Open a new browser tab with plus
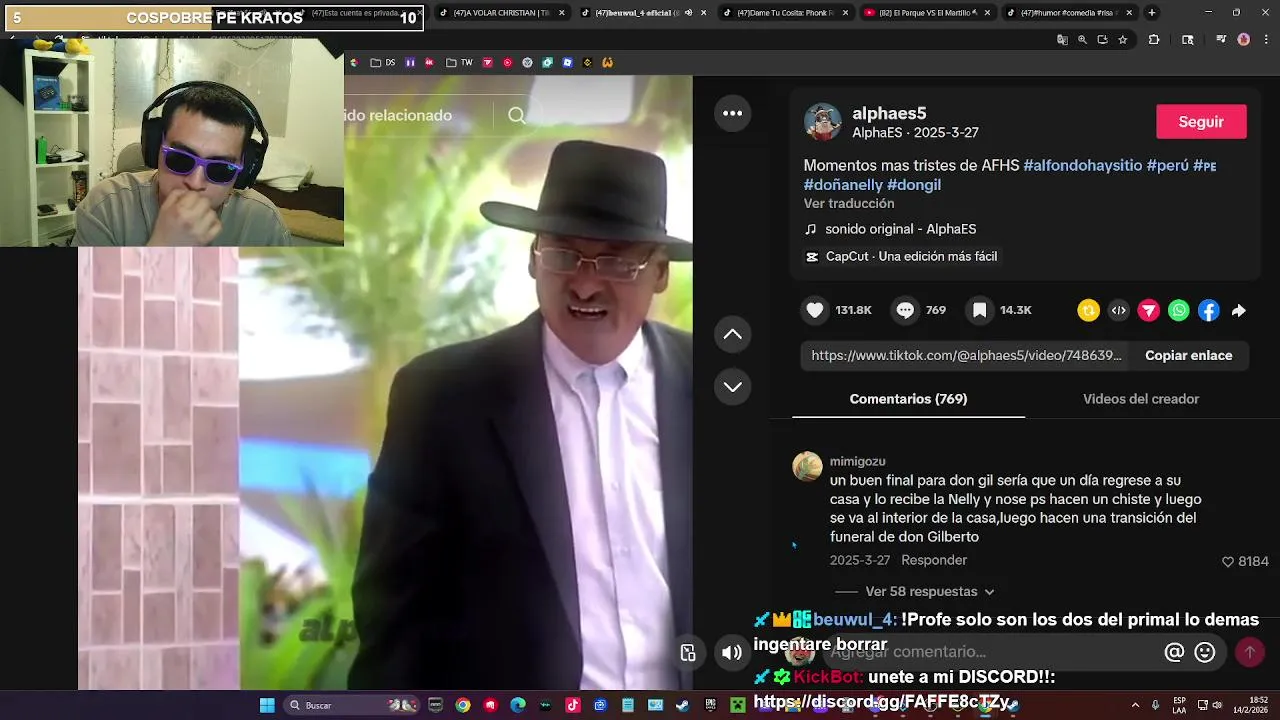Image resolution: width=1280 pixels, height=720 pixels. click(x=1152, y=13)
